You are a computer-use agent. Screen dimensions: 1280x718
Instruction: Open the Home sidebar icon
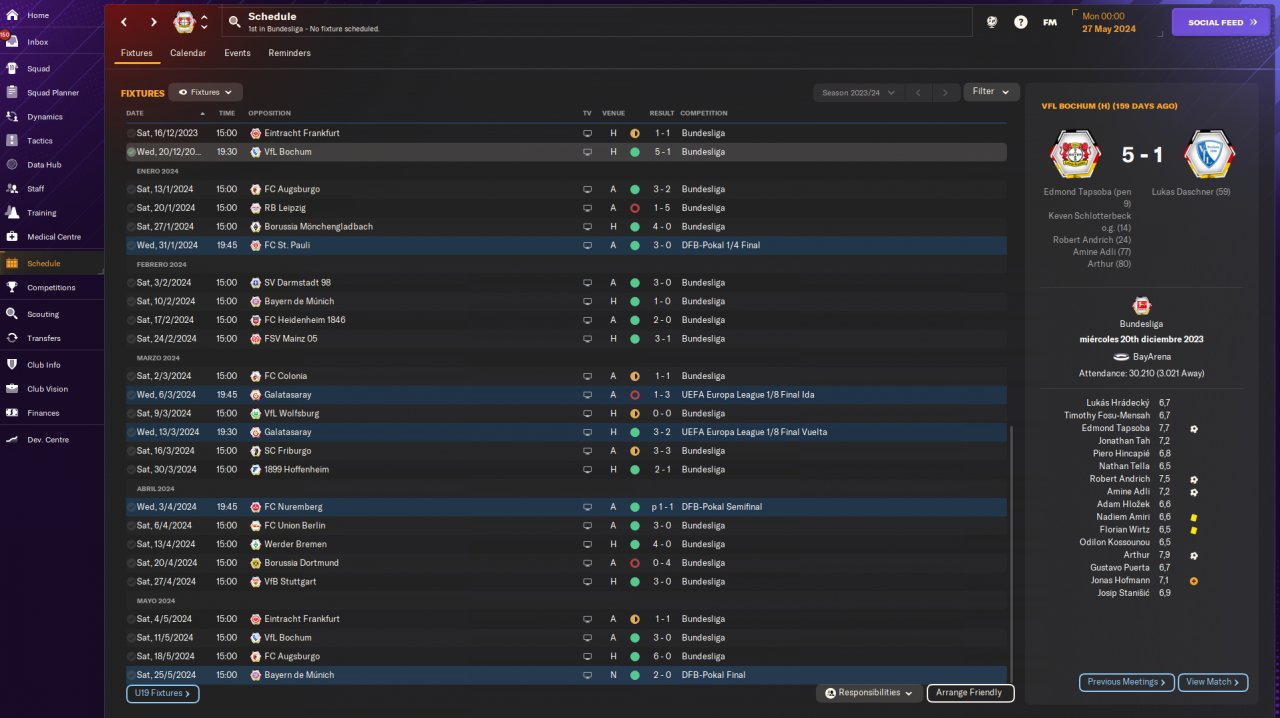[x=12, y=15]
